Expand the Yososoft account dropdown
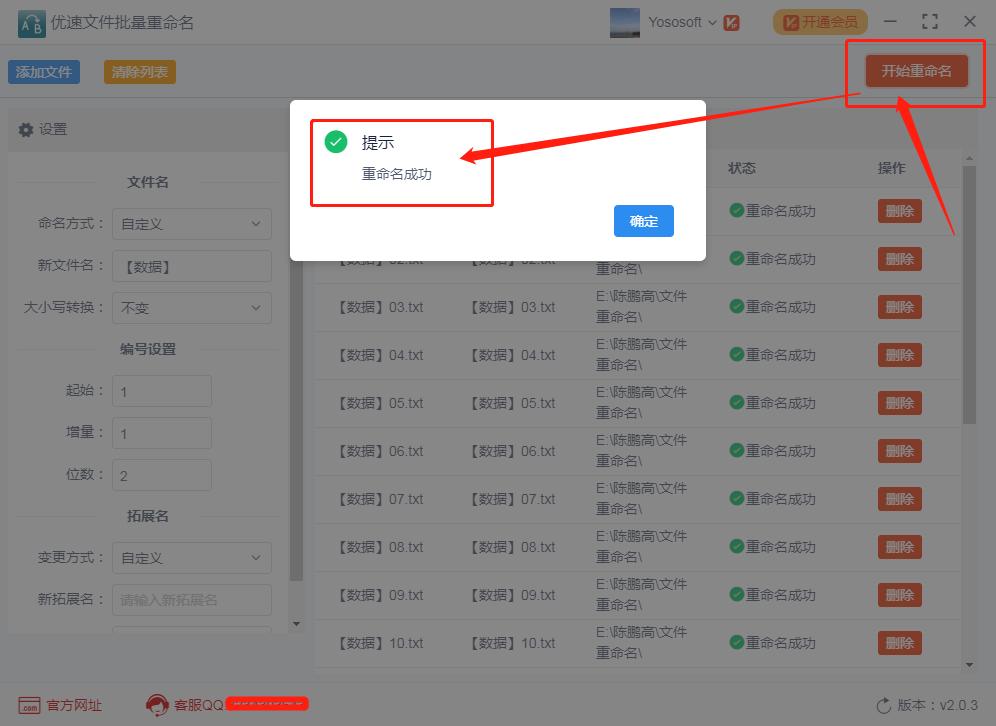 click(713, 21)
